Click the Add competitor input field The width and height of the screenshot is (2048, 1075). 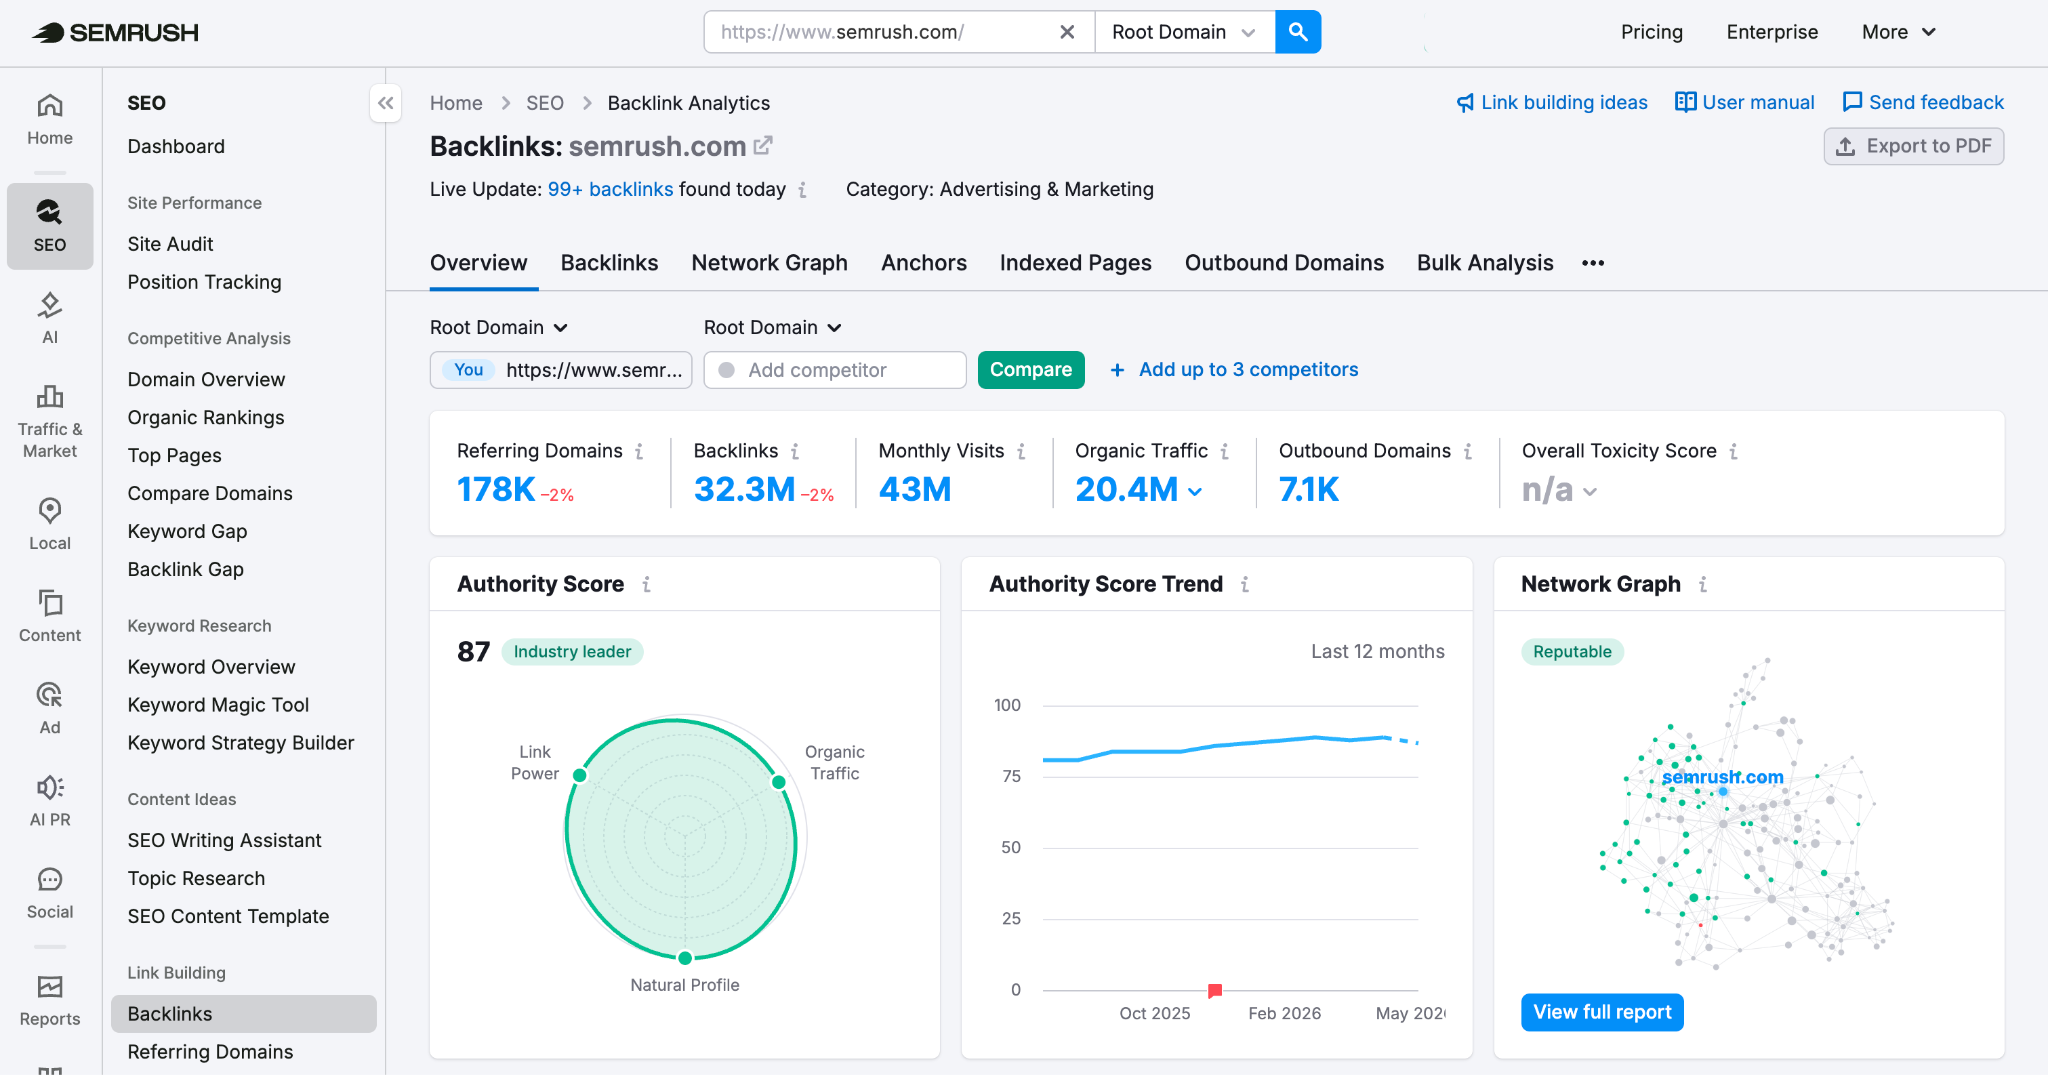(x=835, y=370)
